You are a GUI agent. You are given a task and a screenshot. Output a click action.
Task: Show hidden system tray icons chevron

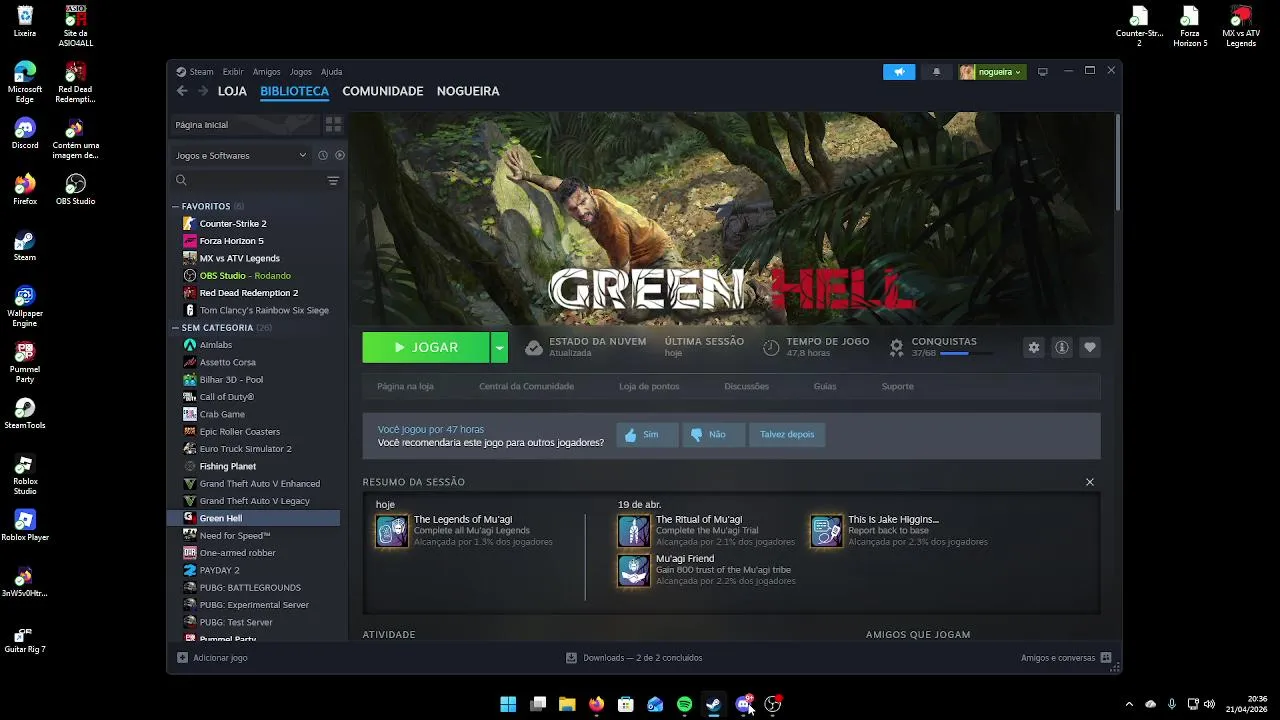[x=1129, y=704]
